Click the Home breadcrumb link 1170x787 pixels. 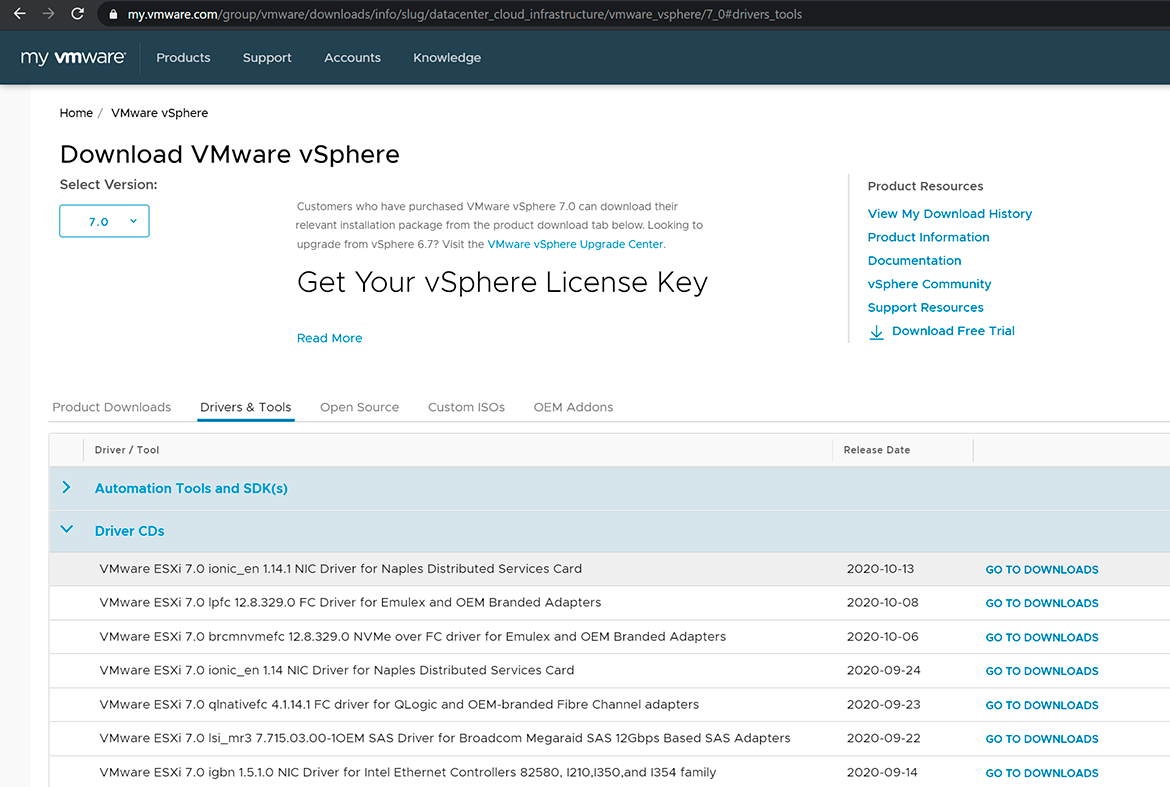pos(76,113)
